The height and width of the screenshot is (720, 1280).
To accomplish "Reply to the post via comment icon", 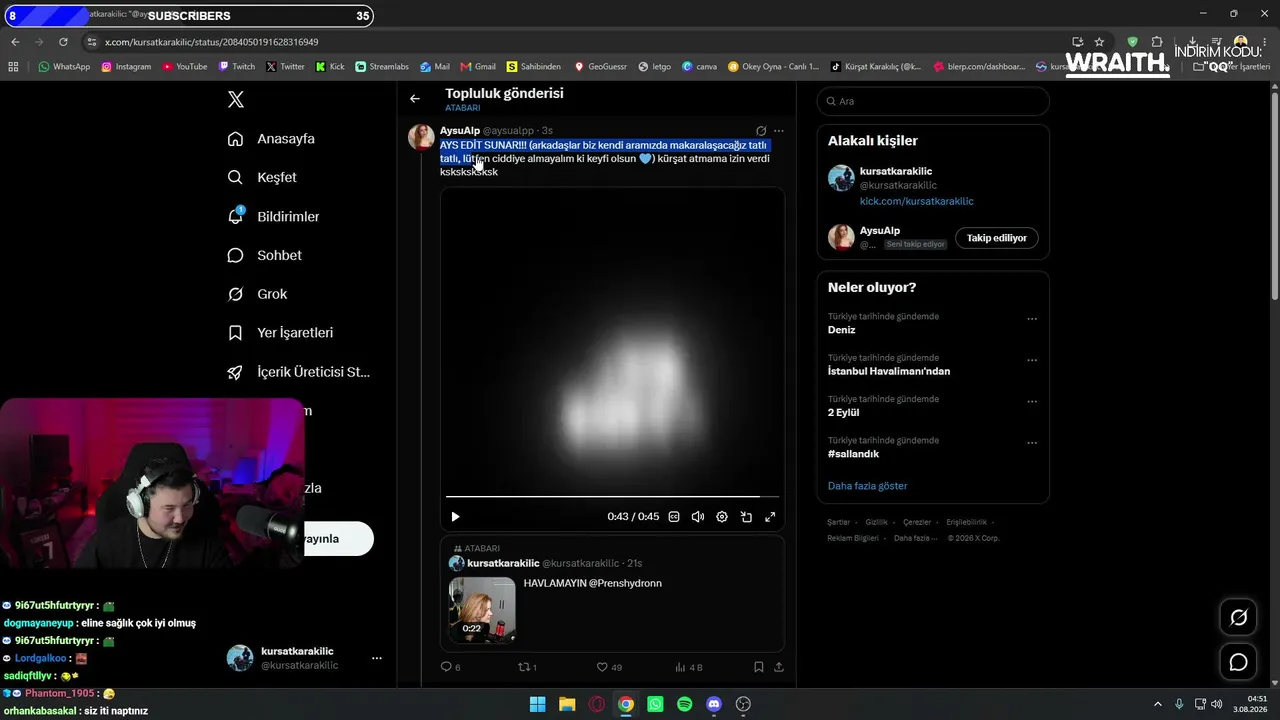I will point(446,667).
